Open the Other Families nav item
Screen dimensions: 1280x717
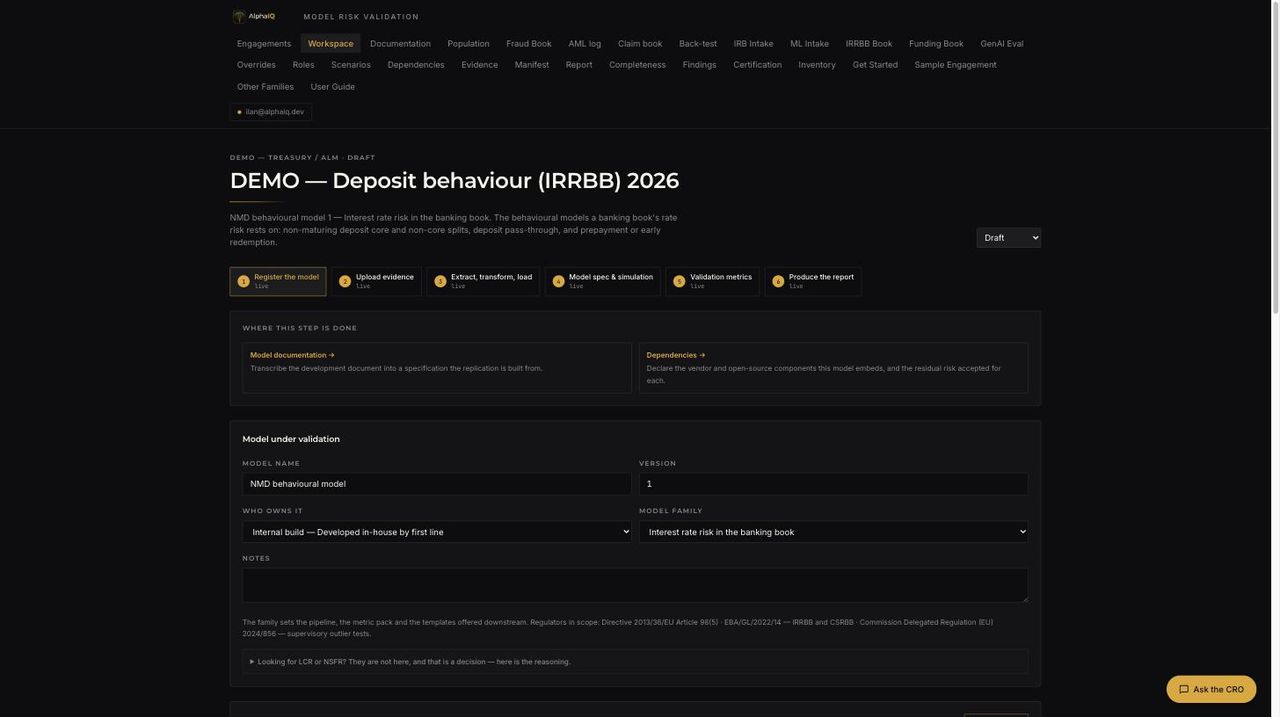click(265, 87)
